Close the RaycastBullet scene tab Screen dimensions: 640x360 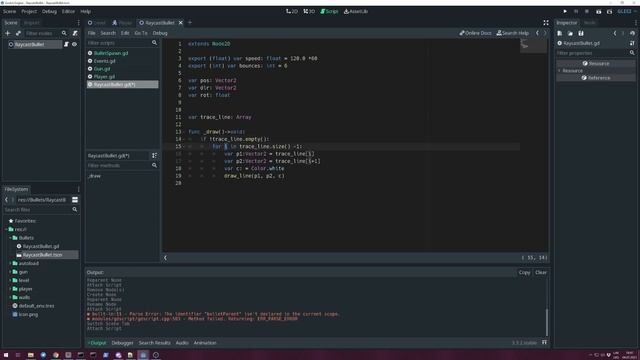(x=180, y=23)
